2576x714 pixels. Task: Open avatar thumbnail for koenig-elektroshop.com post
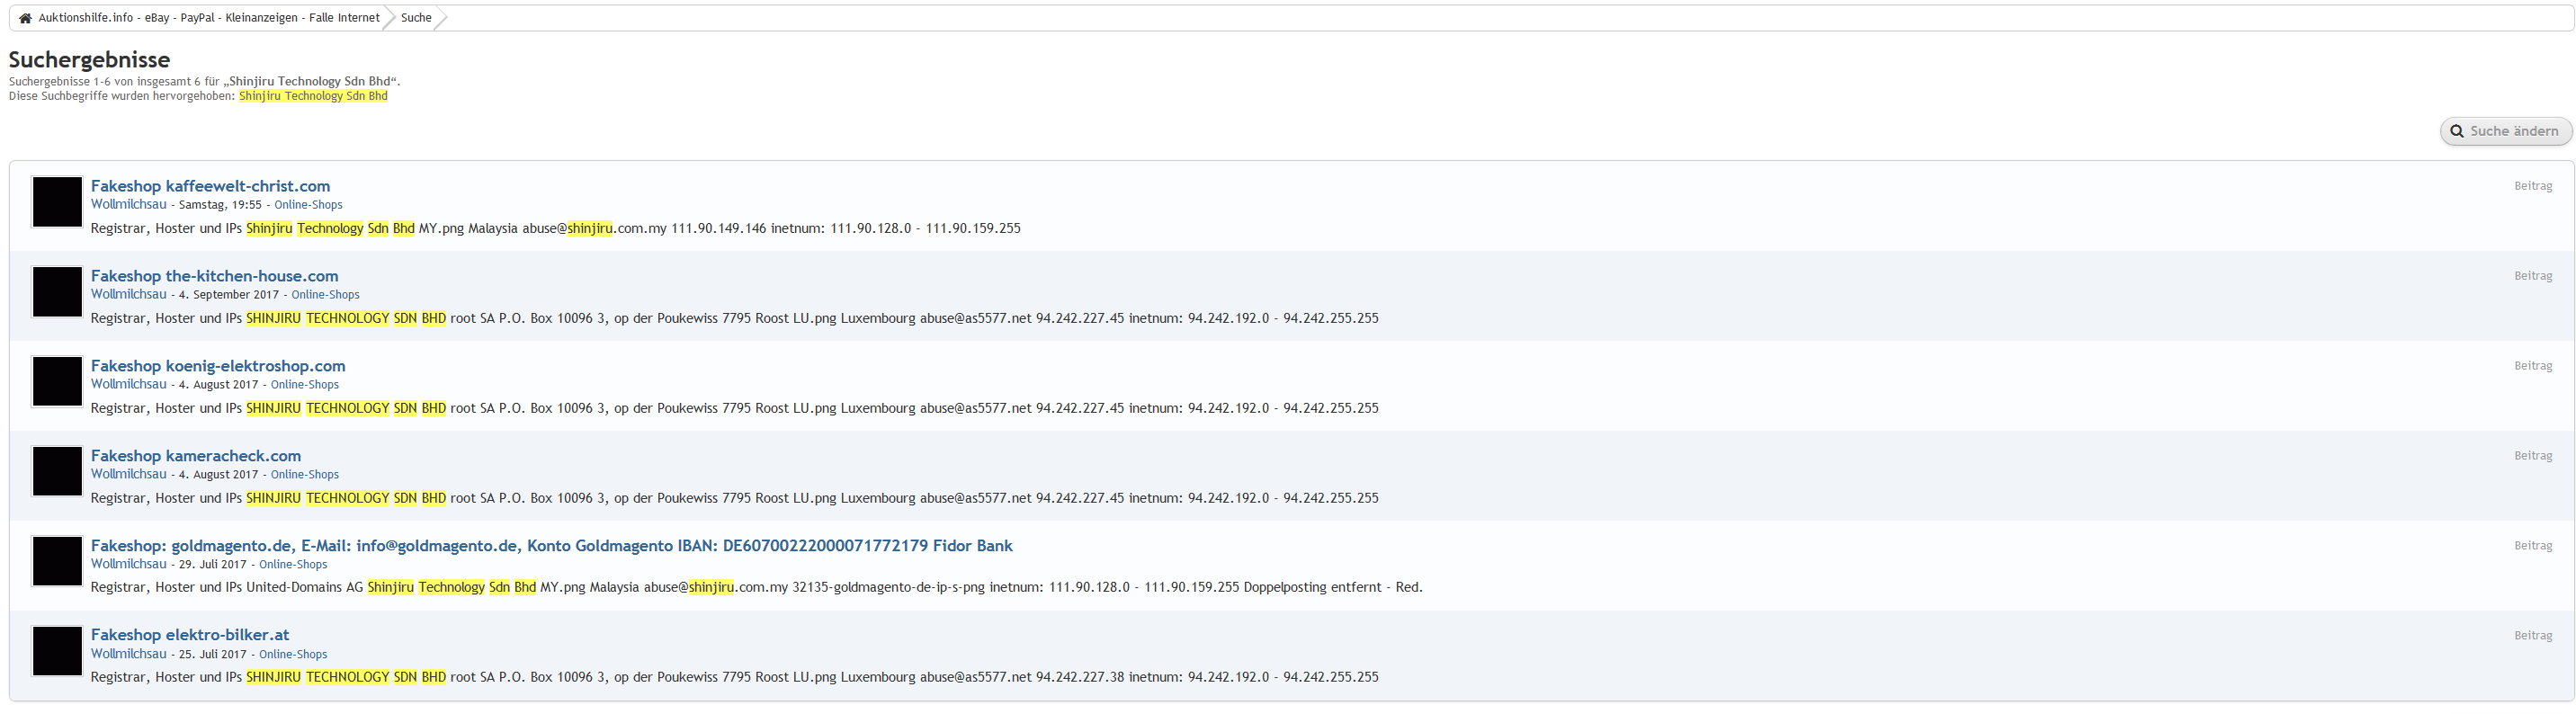57,382
